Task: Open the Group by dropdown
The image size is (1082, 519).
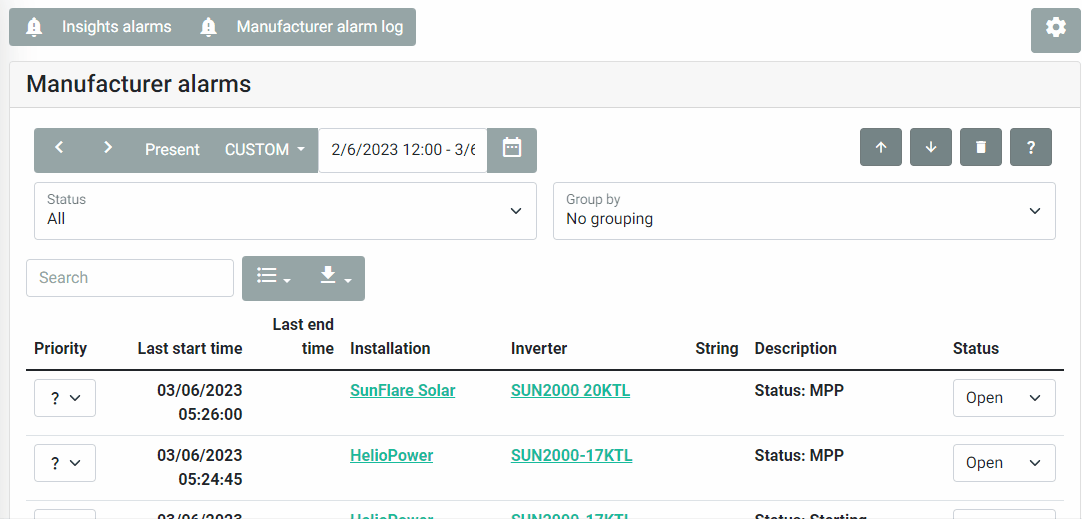Action: point(804,210)
